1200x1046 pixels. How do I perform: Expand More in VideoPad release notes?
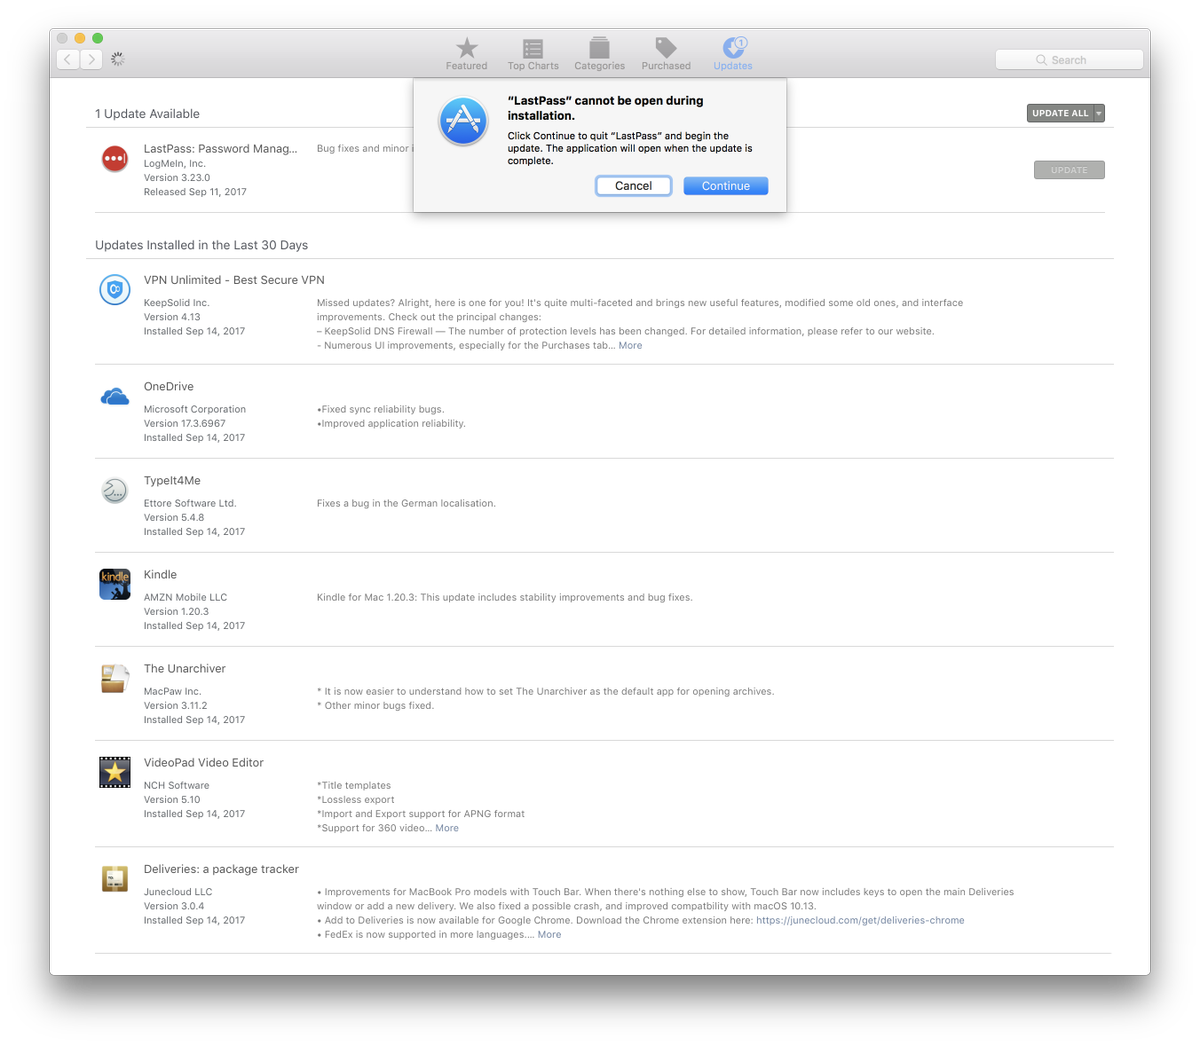(447, 828)
